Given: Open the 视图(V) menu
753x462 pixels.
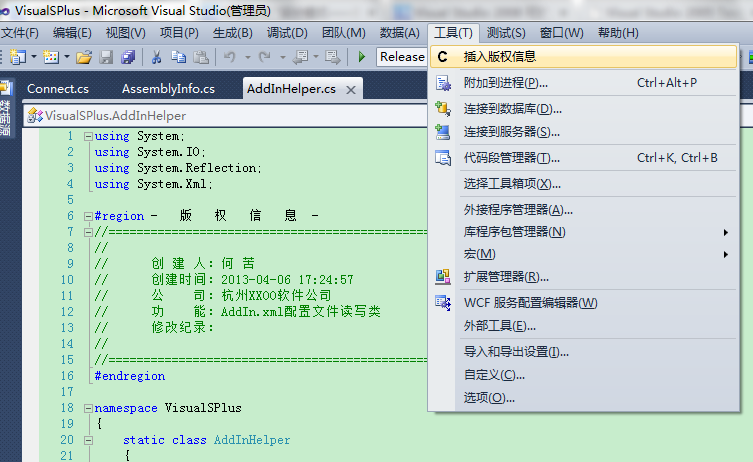Looking at the screenshot, I should [125, 33].
